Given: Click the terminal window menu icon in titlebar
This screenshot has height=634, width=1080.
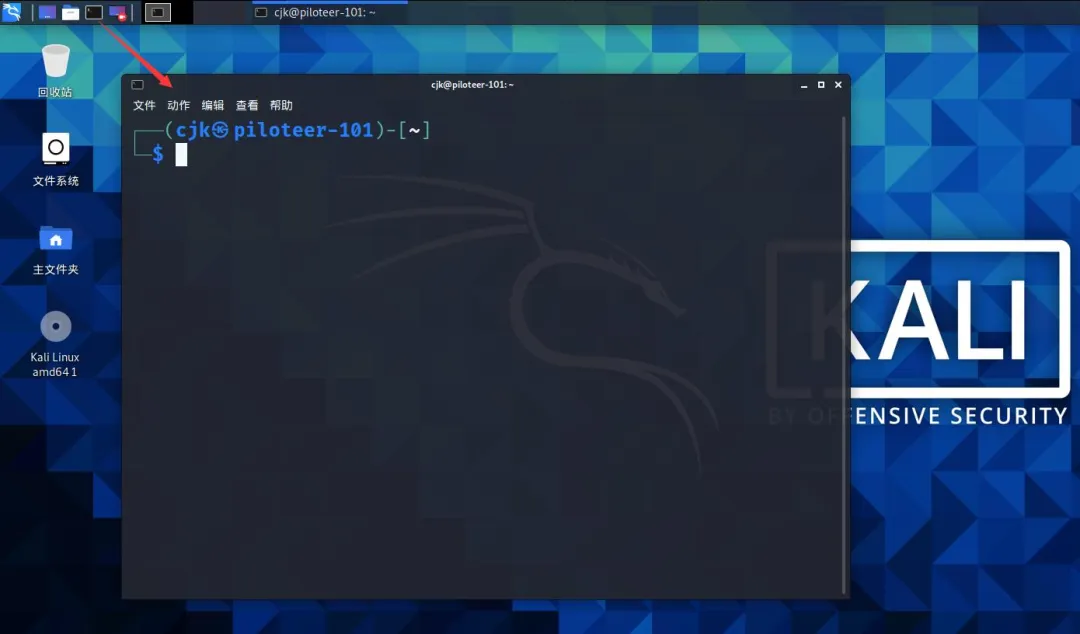Looking at the screenshot, I should [138, 85].
